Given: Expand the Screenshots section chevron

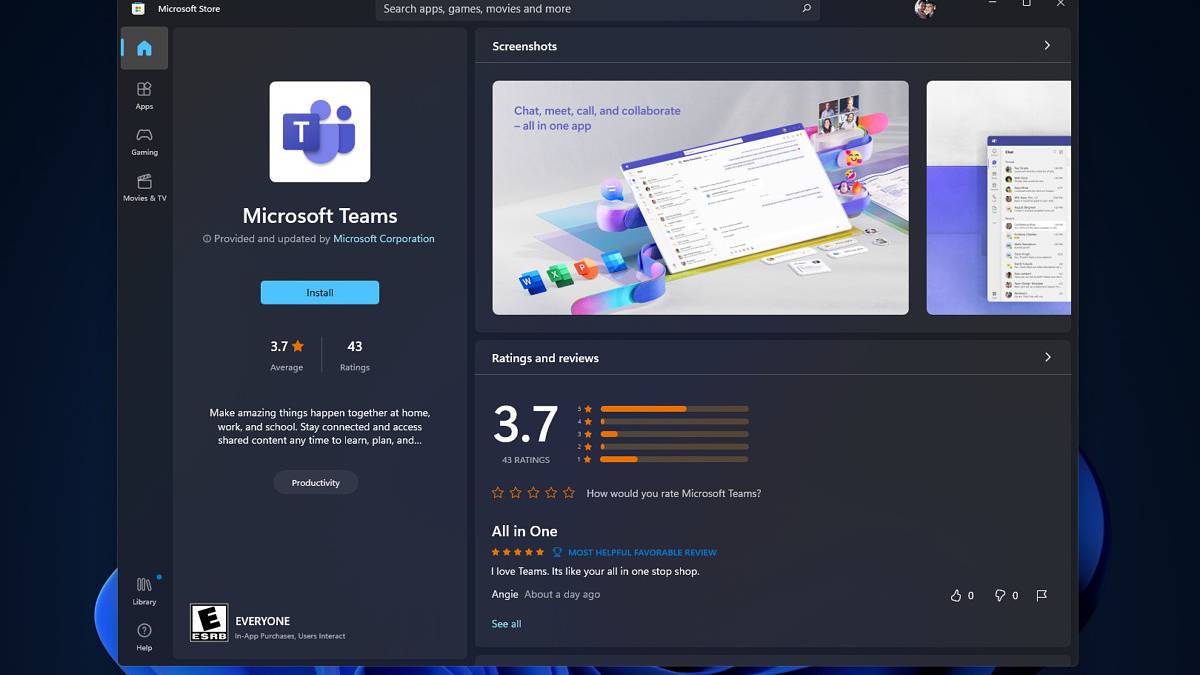Looking at the screenshot, I should coord(1047,46).
